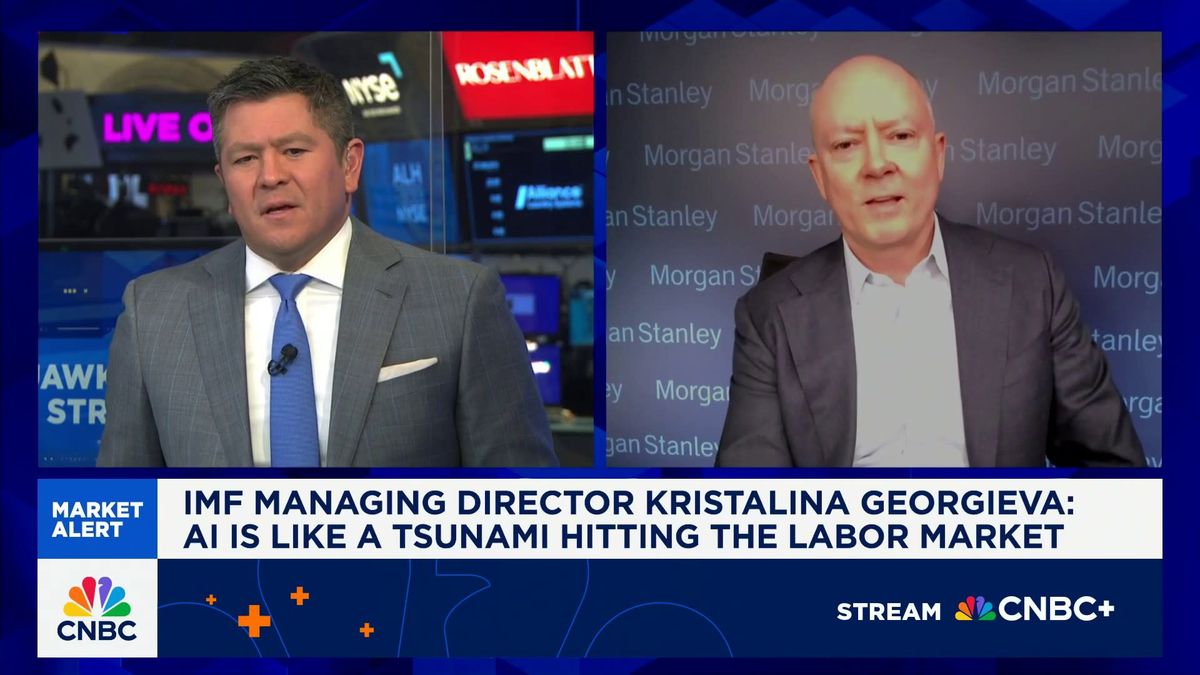Click the pink 'LIVE' neon text
The image size is (1200, 675).
[x=142, y=127]
